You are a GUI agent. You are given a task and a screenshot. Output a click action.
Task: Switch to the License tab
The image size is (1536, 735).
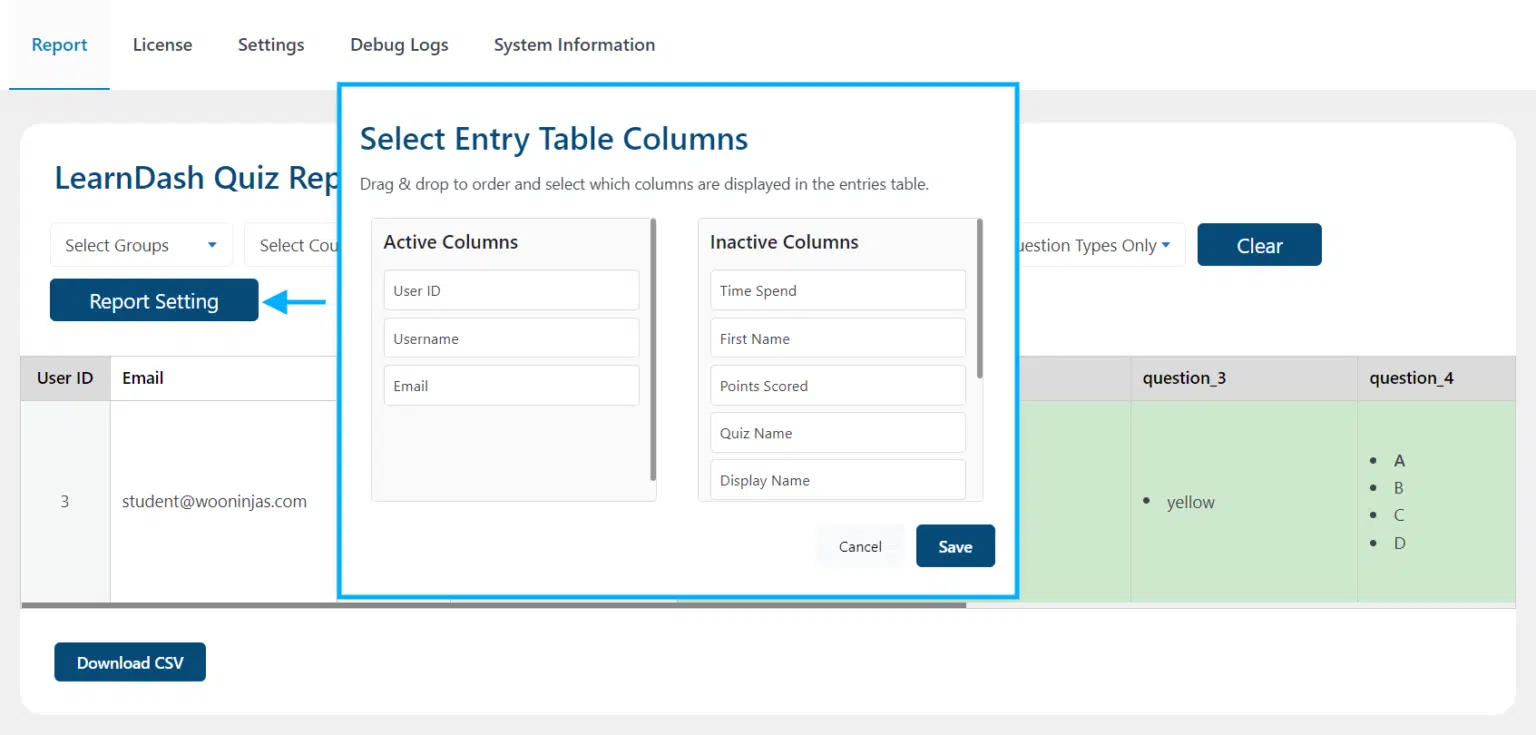tap(162, 45)
